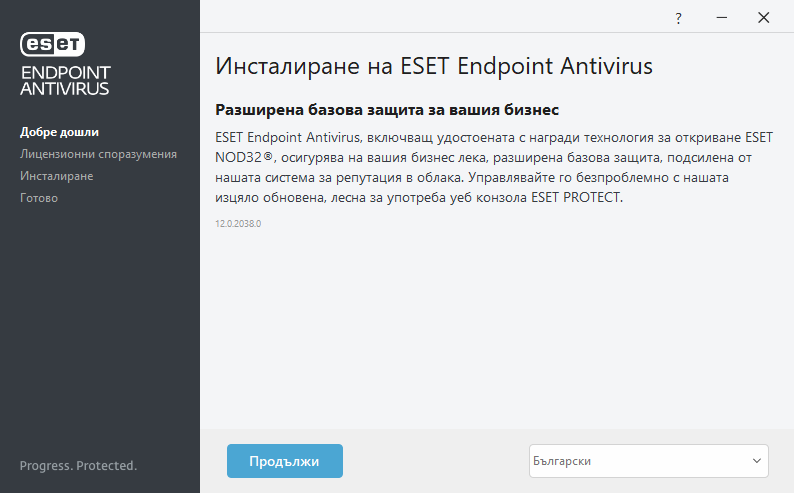Go to Лицензионни споразумения step
794x493 pixels.
(98, 154)
